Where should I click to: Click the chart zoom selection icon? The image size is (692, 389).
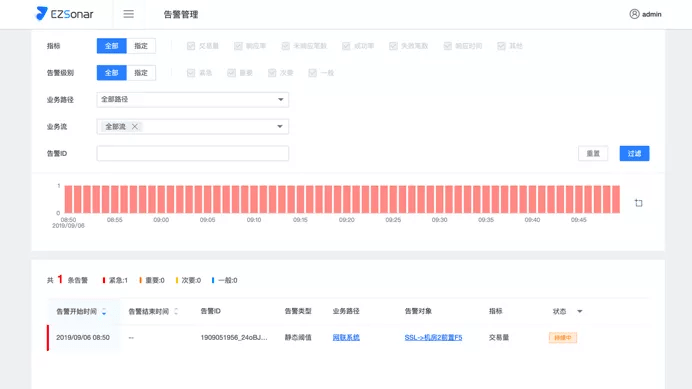[639, 203]
